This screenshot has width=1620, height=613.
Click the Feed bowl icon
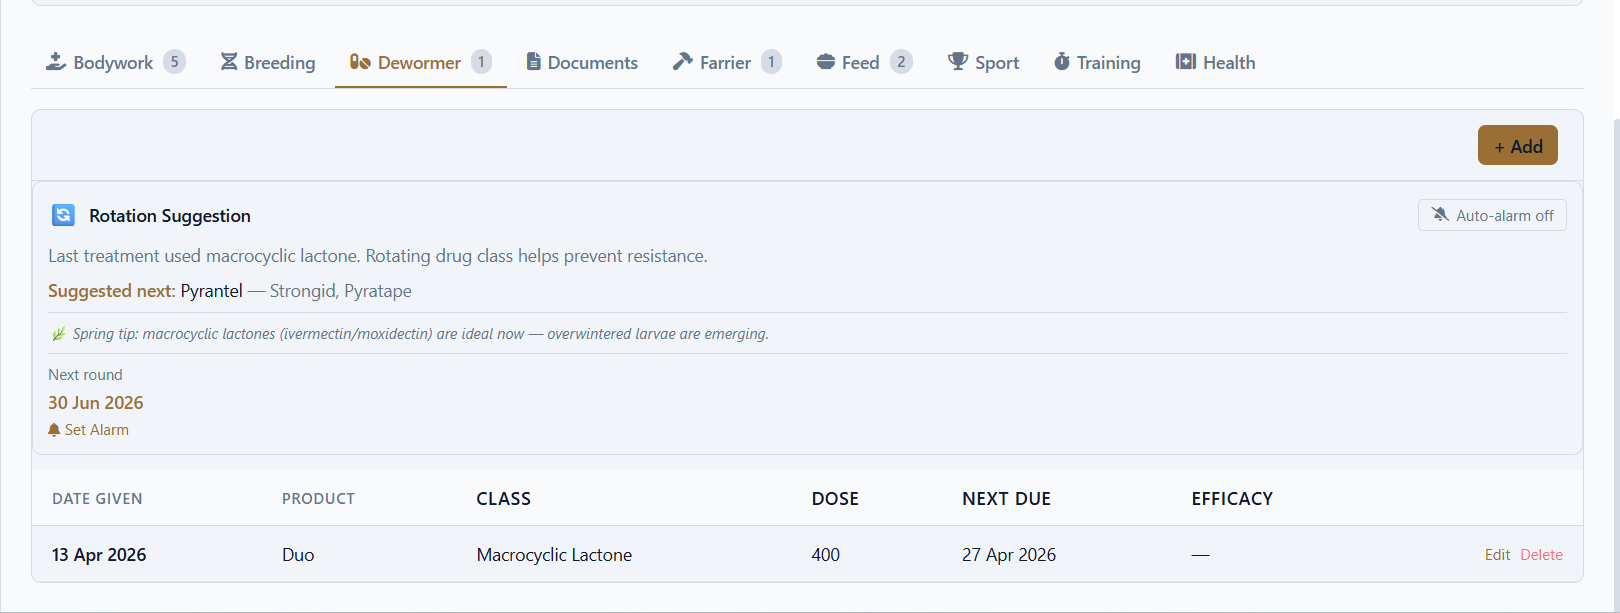826,62
